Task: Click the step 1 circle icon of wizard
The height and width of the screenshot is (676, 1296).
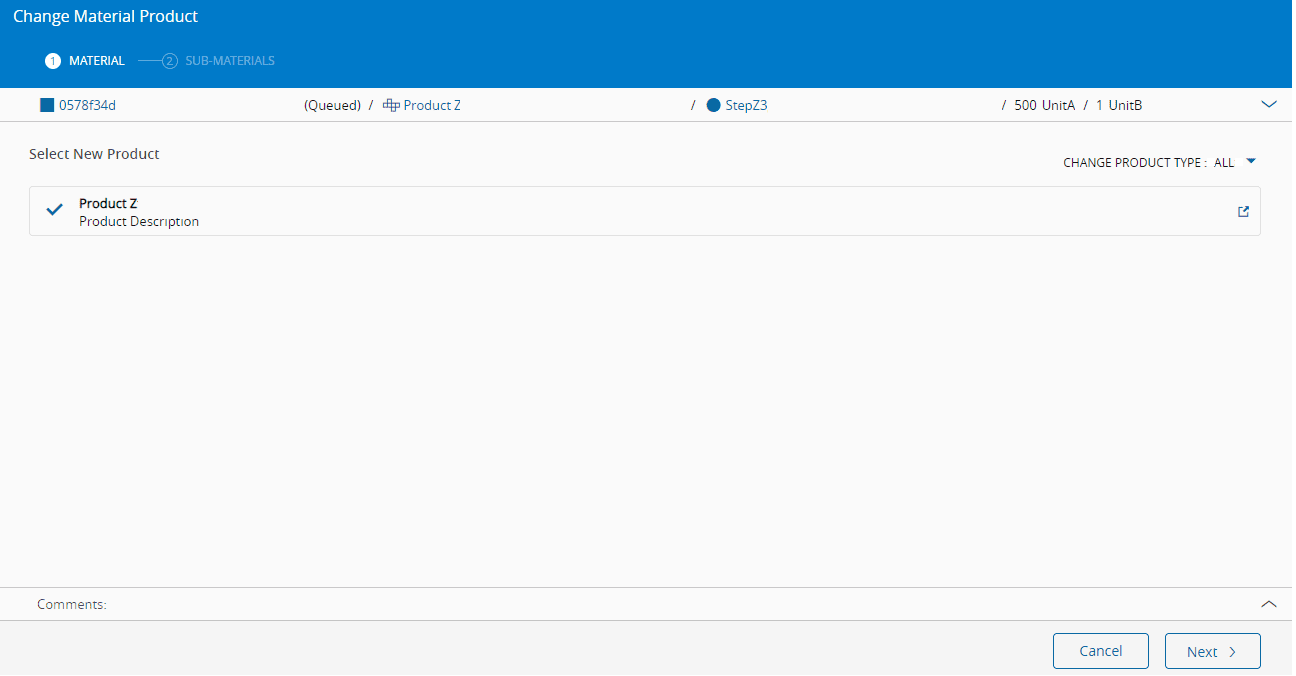Action: (53, 61)
